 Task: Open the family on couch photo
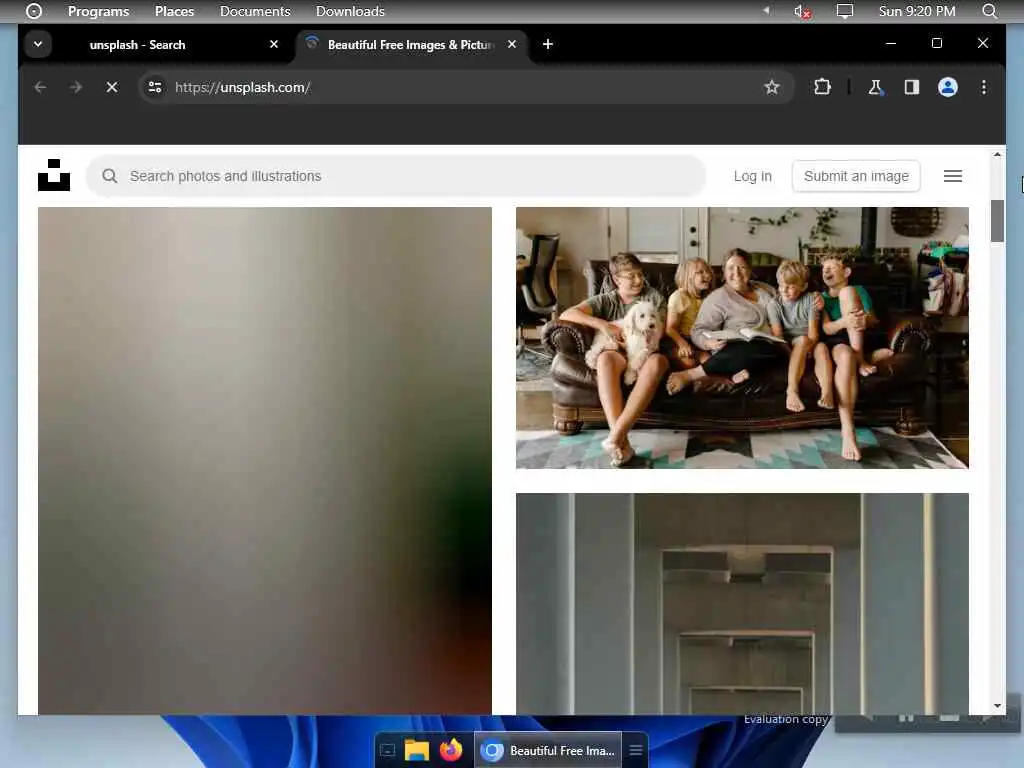[742, 338]
